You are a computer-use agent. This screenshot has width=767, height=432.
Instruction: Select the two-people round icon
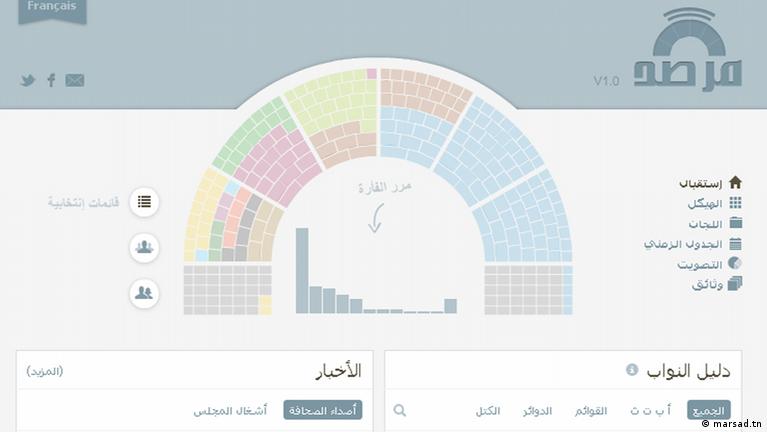coord(144,293)
